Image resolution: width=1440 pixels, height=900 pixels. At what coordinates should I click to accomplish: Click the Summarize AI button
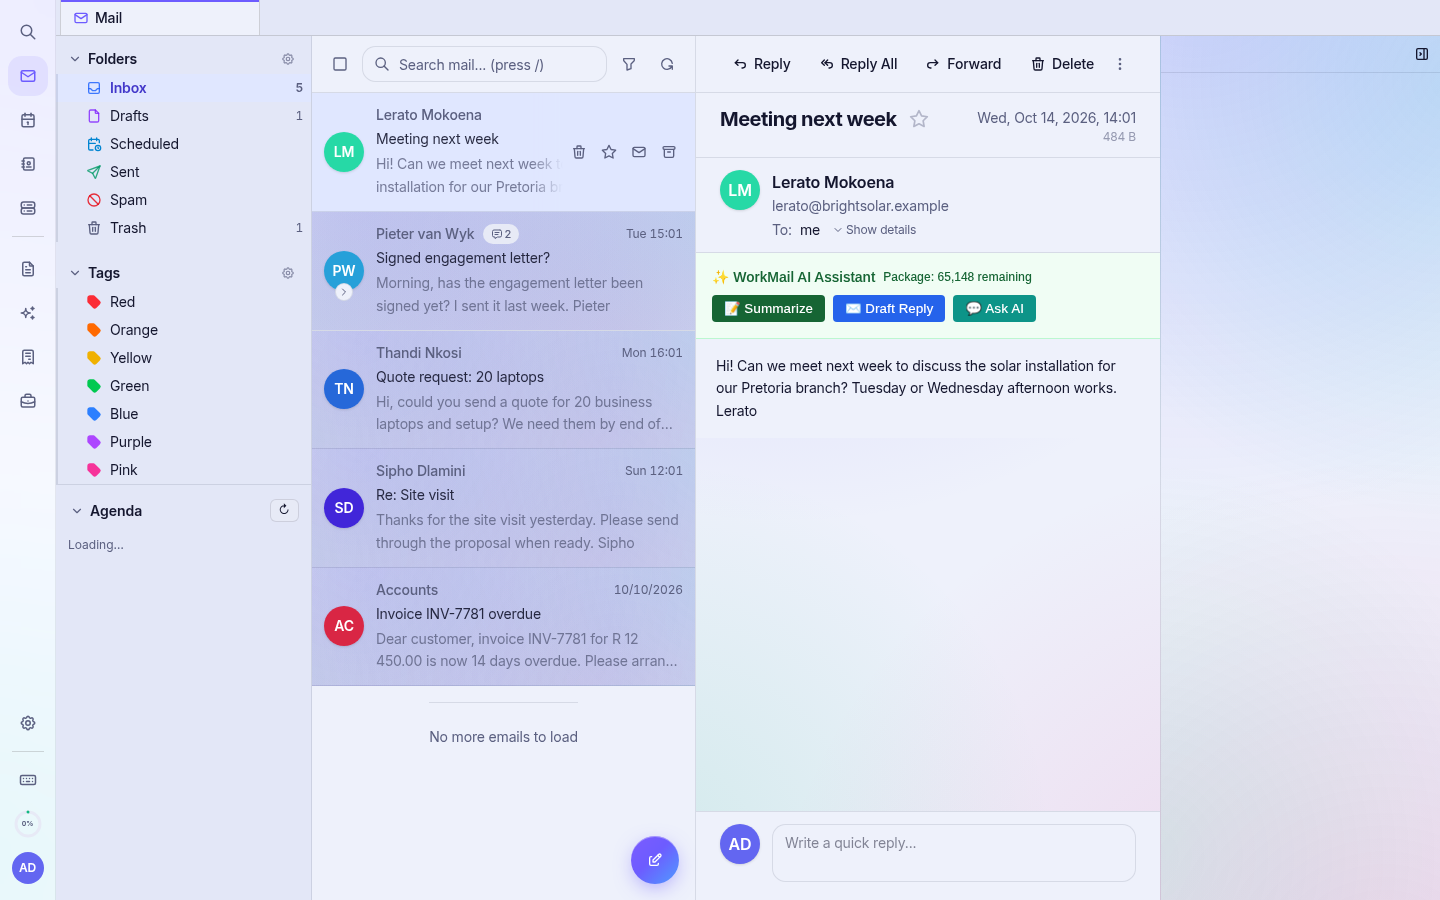coord(768,308)
